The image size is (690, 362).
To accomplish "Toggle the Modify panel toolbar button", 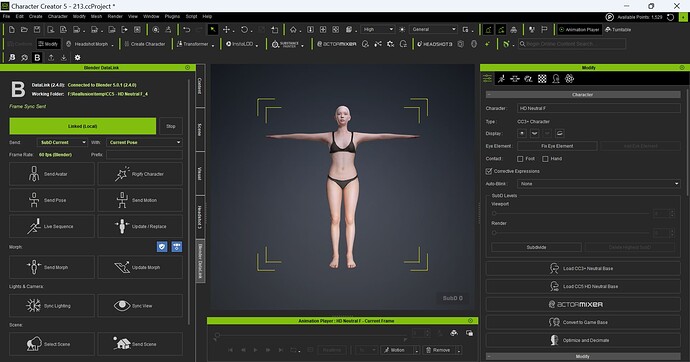I will [48, 44].
